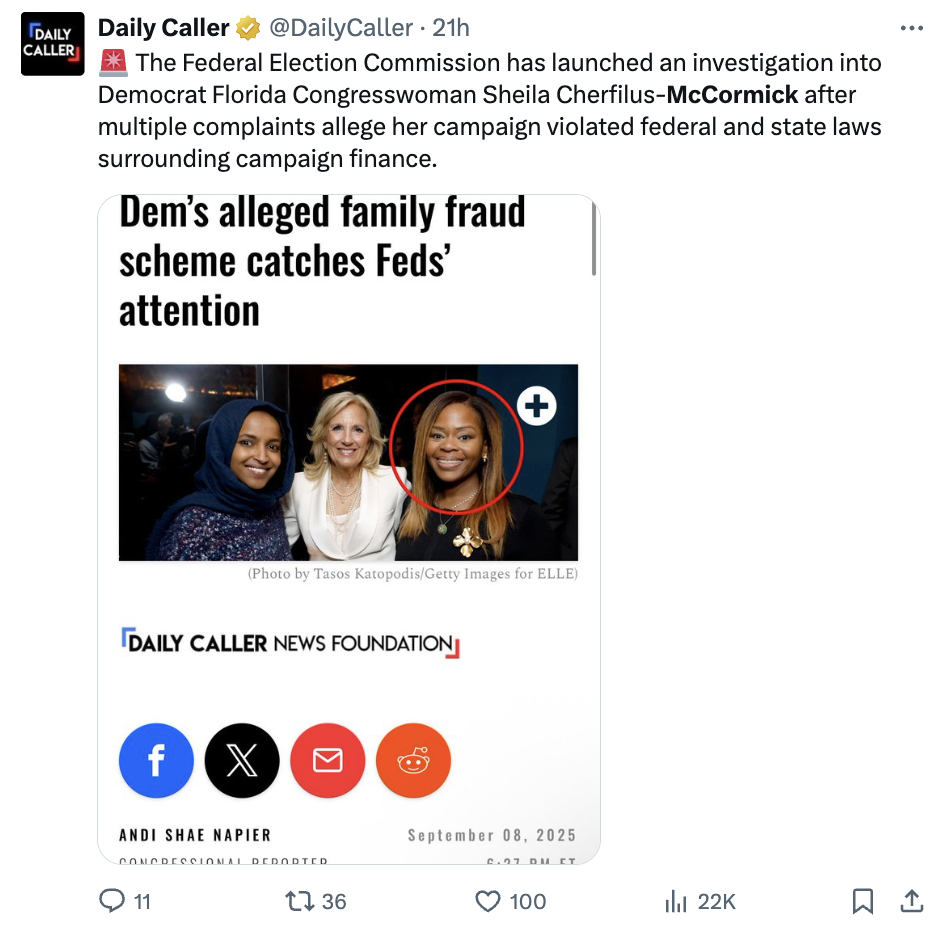Viewport: 950px width, 932px height.
Task: Click author name Andi Shae Napier
Action: 195,835
